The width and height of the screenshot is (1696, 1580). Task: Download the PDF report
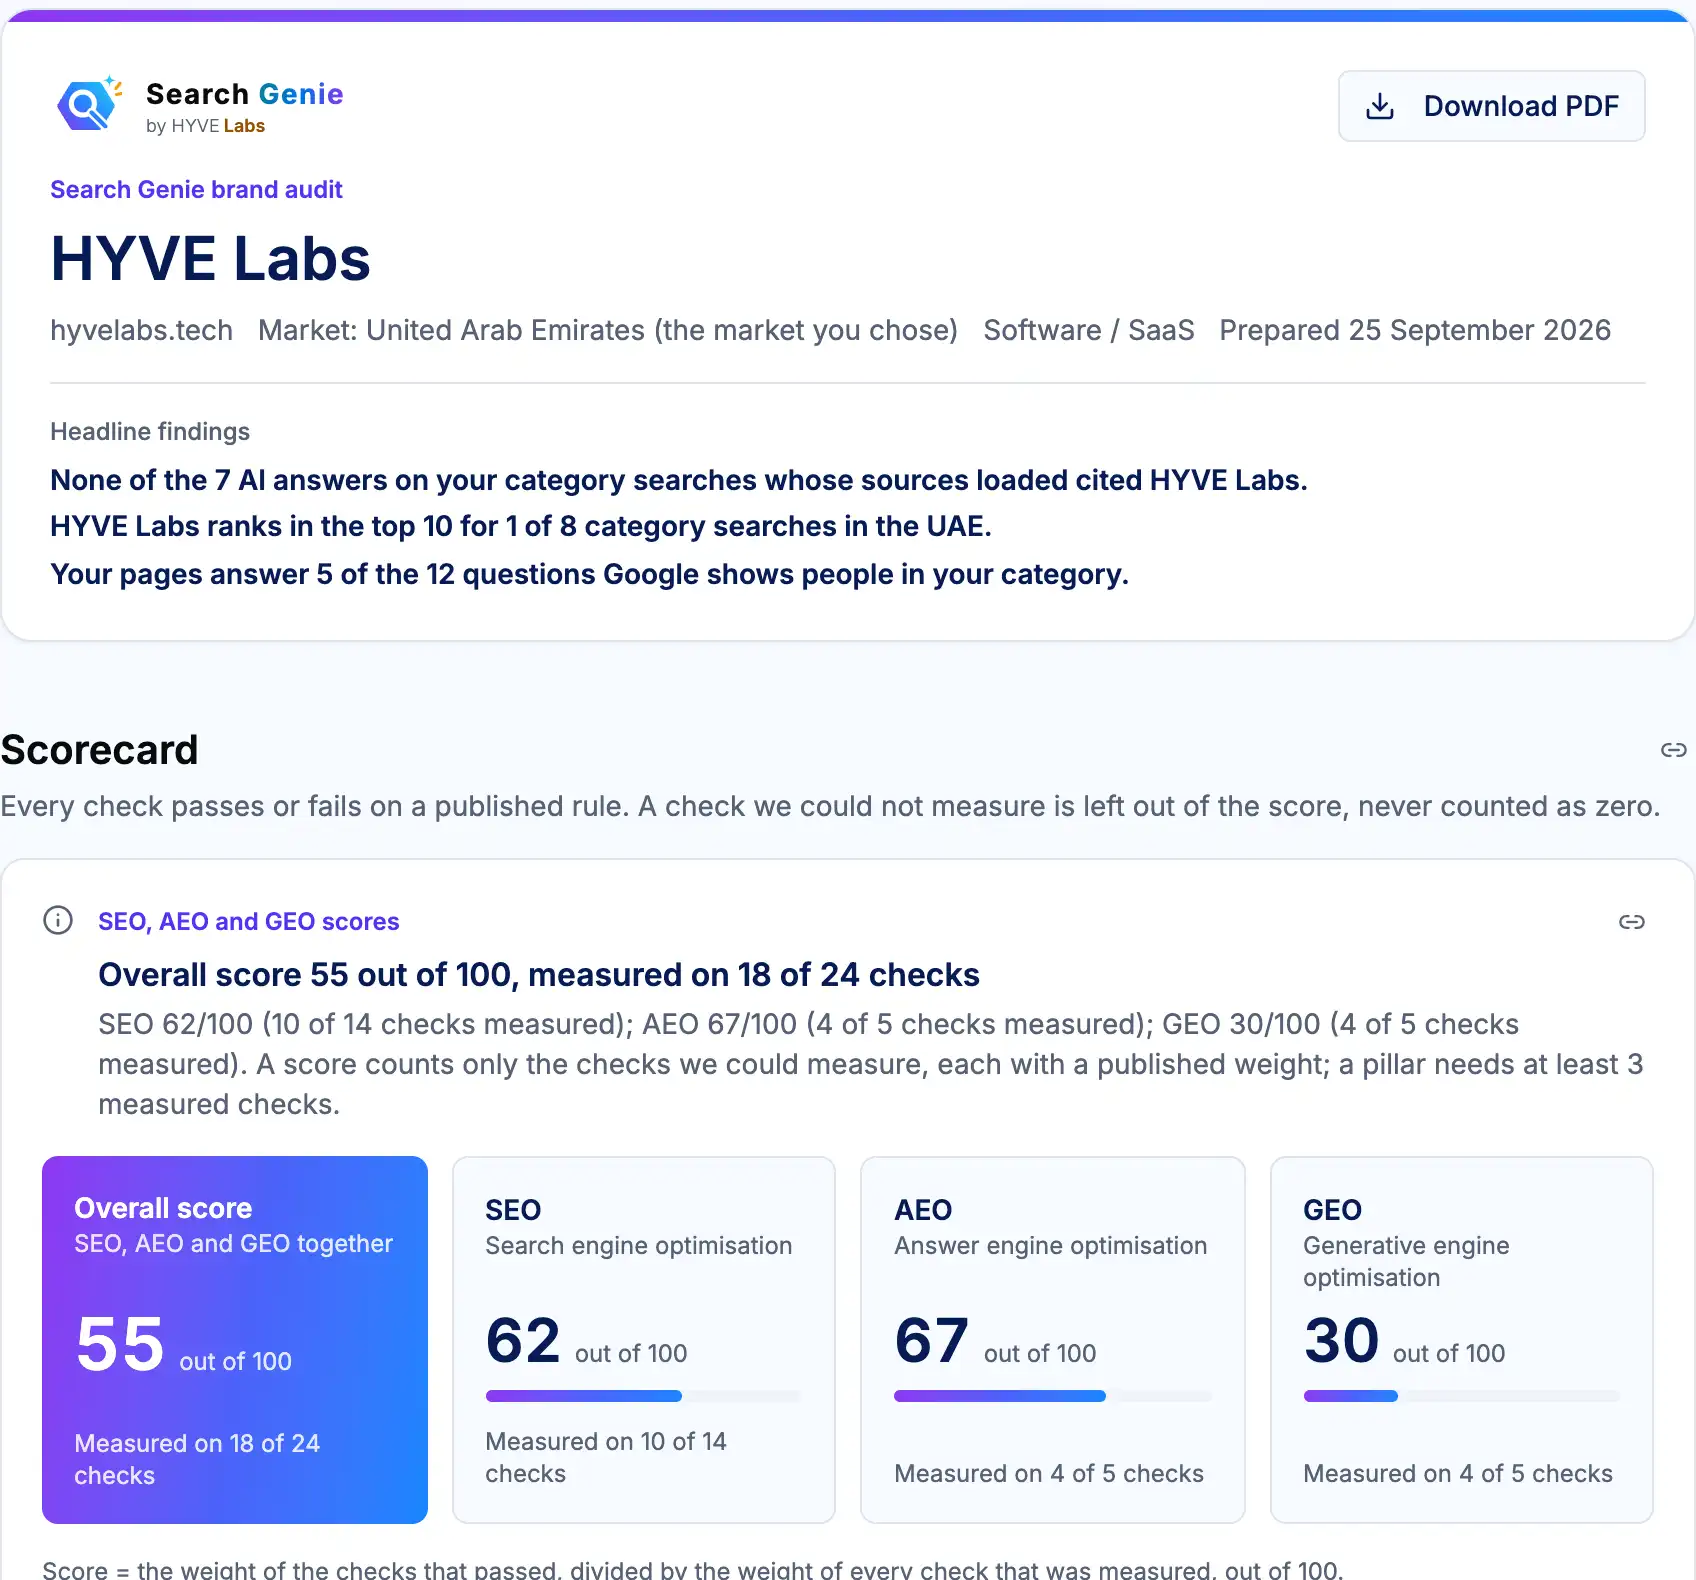1491,106
